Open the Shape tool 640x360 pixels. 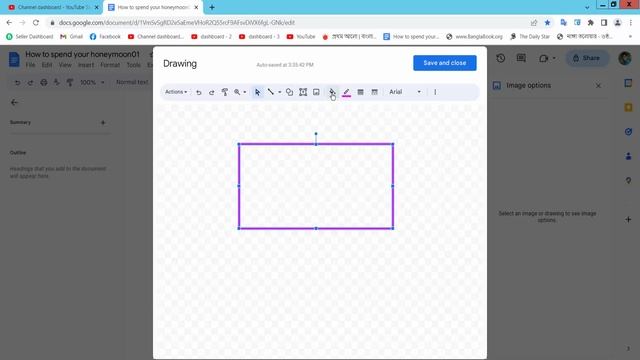tap(289, 92)
